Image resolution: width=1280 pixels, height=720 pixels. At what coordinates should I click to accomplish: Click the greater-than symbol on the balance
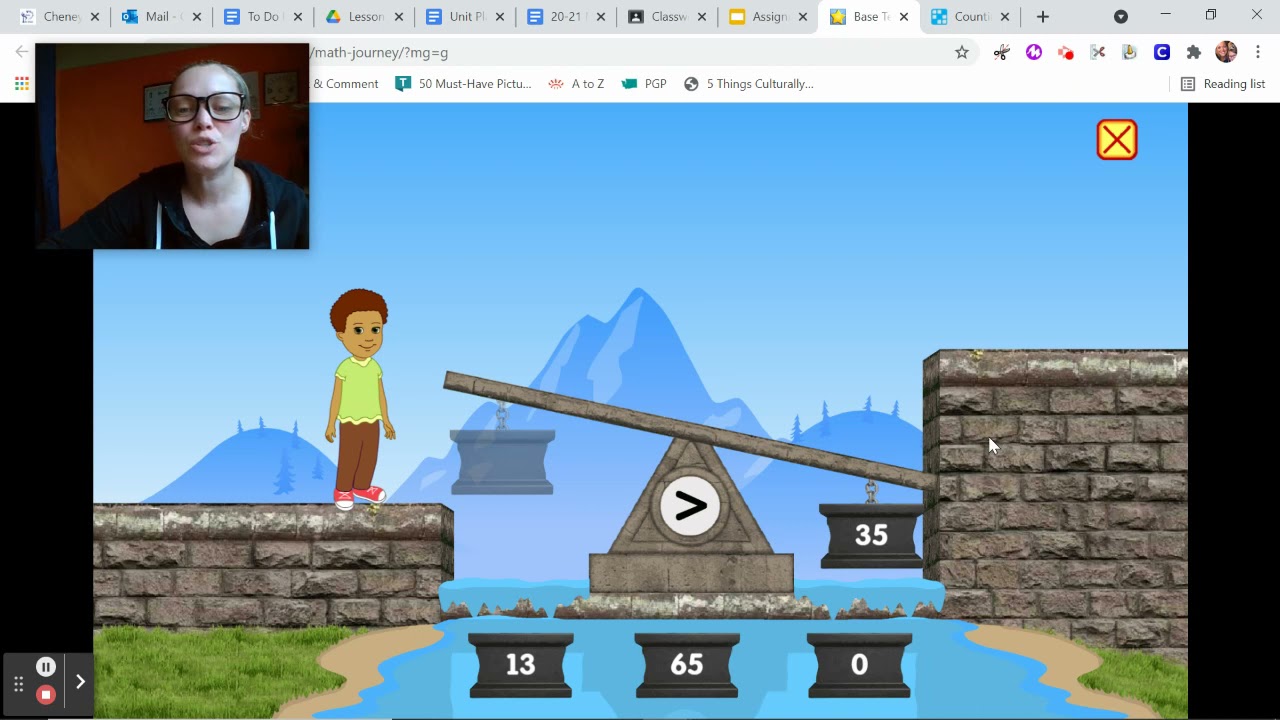(690, 506)
